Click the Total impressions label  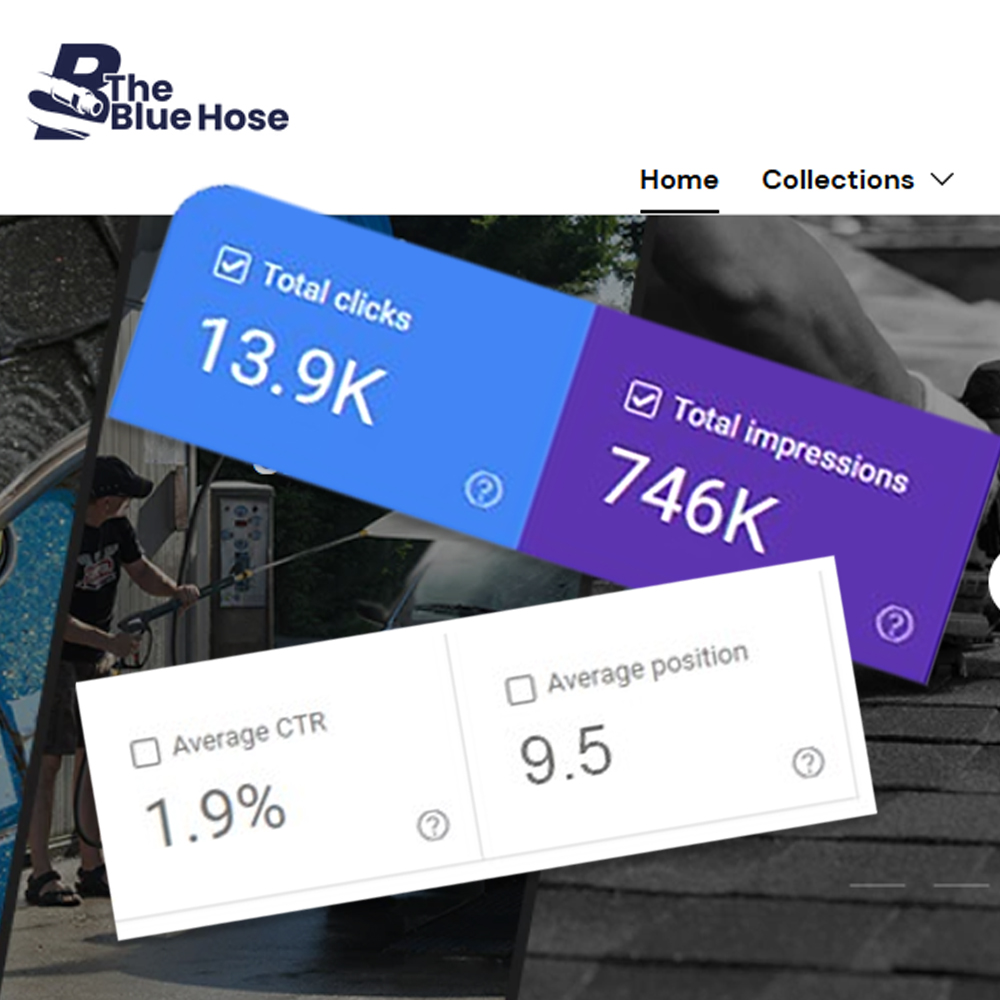(790, 445)
